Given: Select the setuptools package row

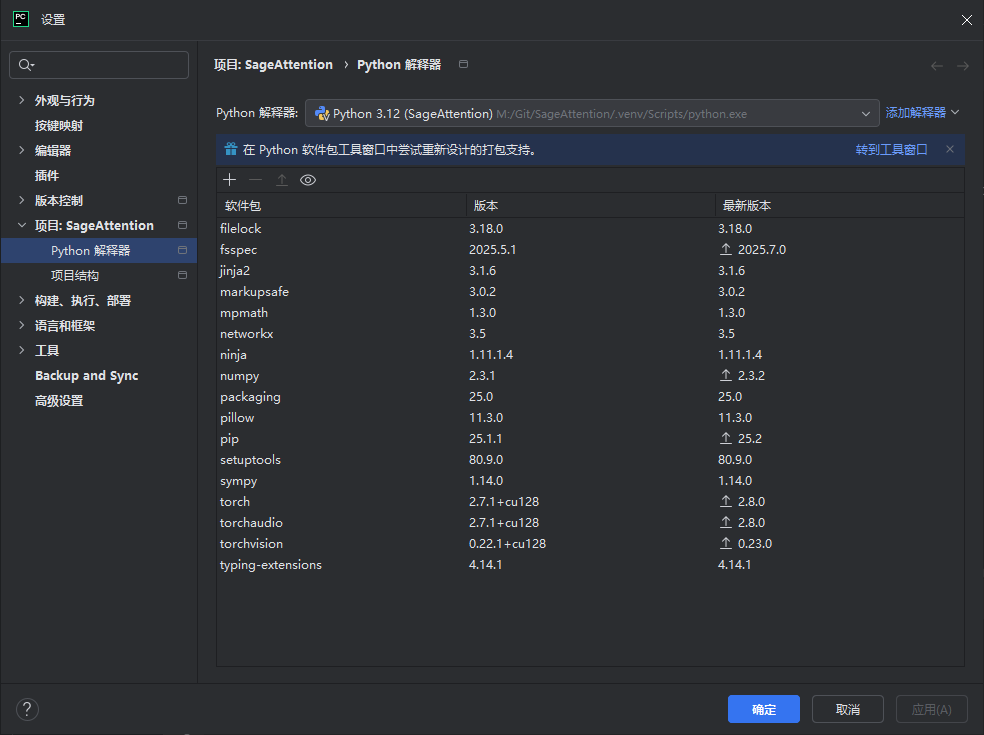Looking at the screenshot, I should coord(591,459).
